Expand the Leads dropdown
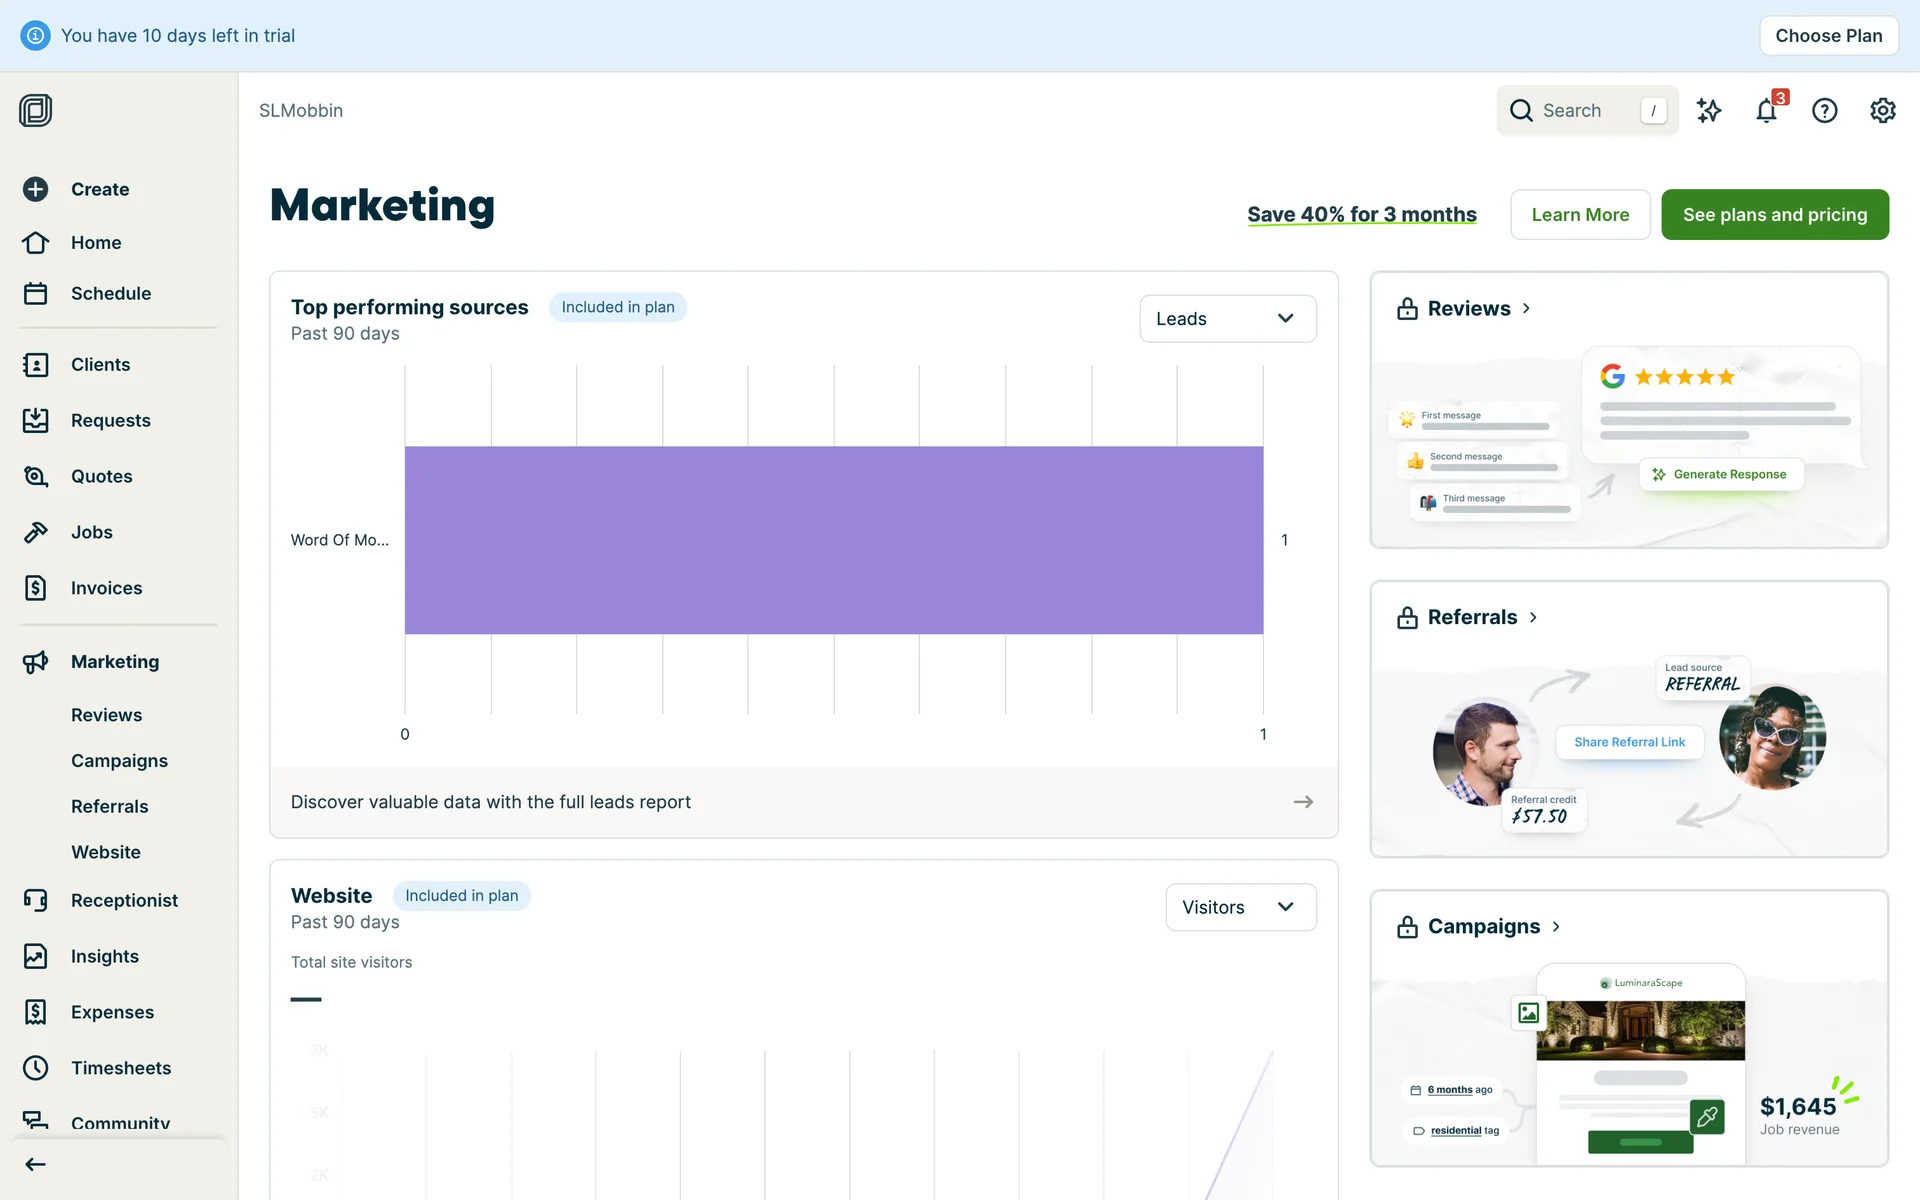Viewport: 1920px width, 1200px height. 1227,319
